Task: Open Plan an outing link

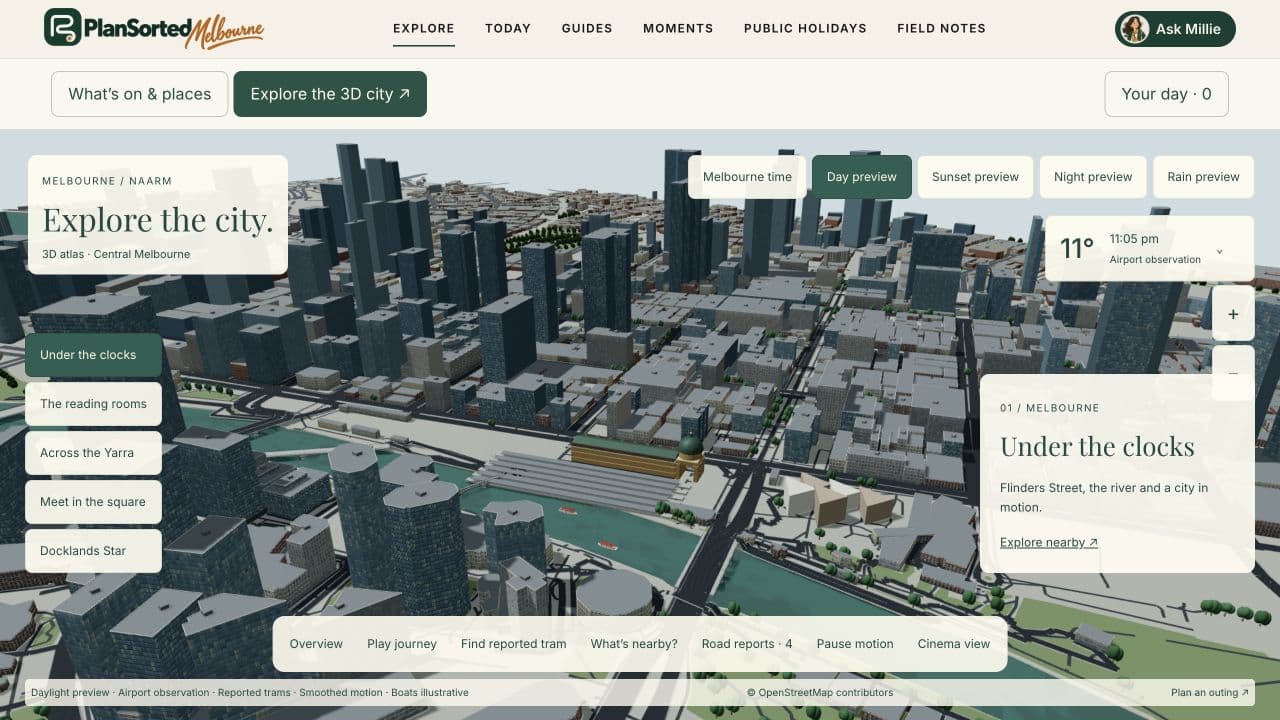Action: 1210,692
